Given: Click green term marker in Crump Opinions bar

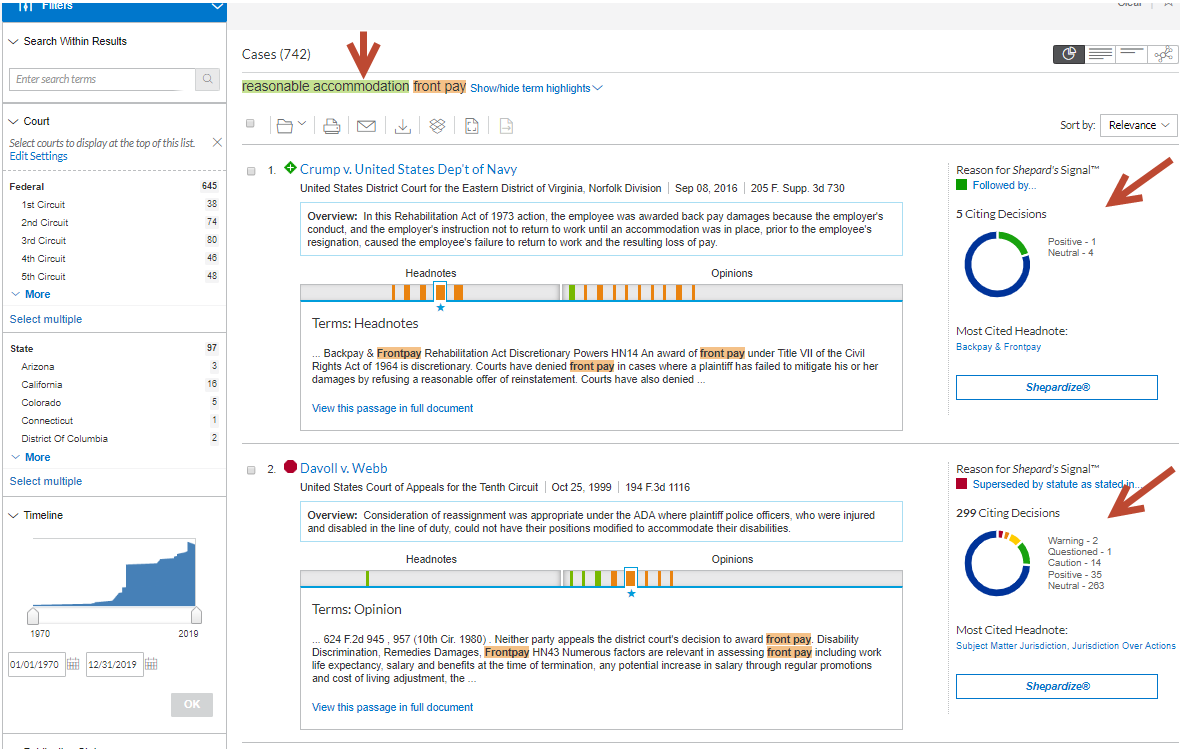Looking at the screenshot, I should point(572,292).
